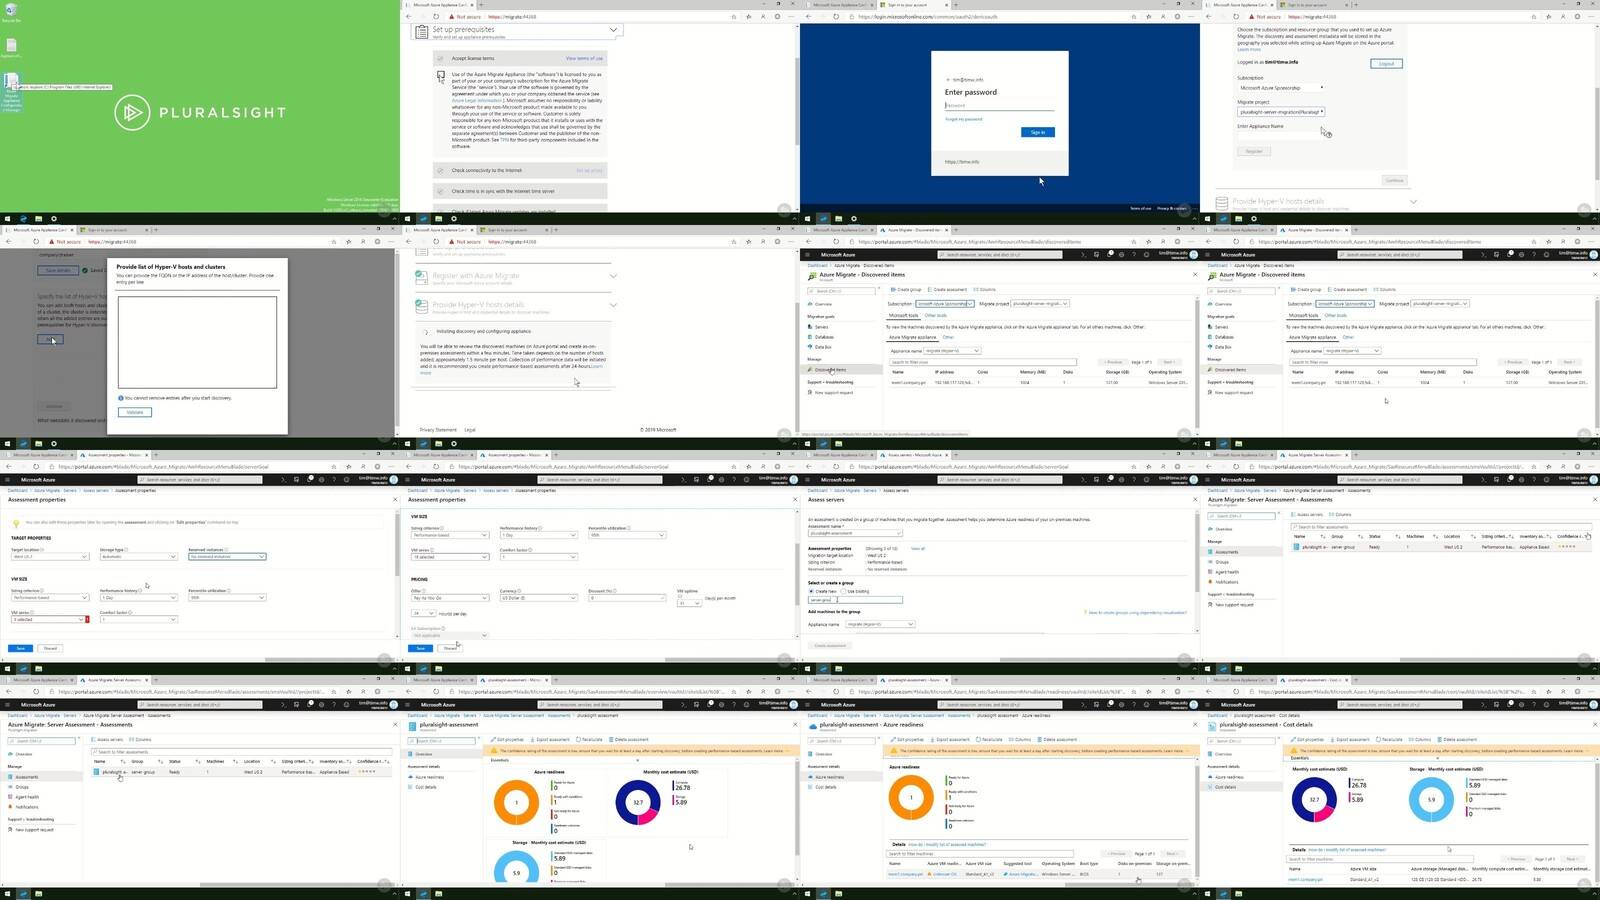The image size is (1600, 900).
Task: Open the Legal footer link
Action: click(x=470, y=430)
